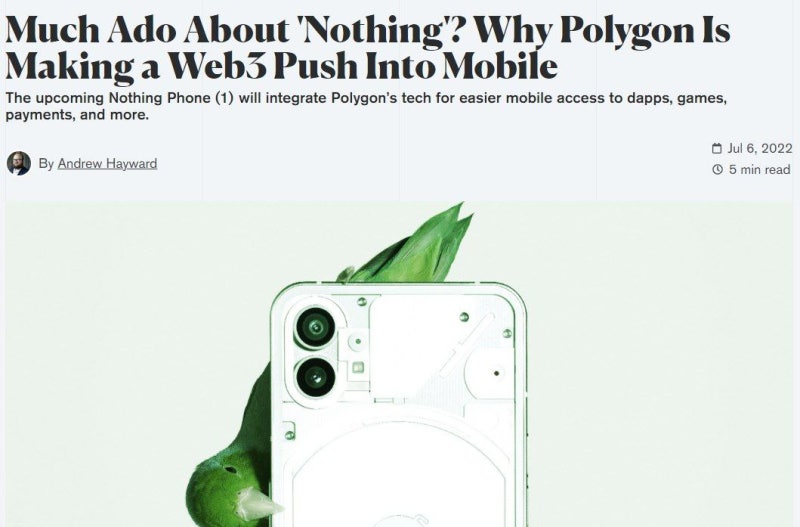The width and height of the screenshot is (800, 527).
Task: Click the parrot's tail feathers above the phone
Action: tap(412, 245)
